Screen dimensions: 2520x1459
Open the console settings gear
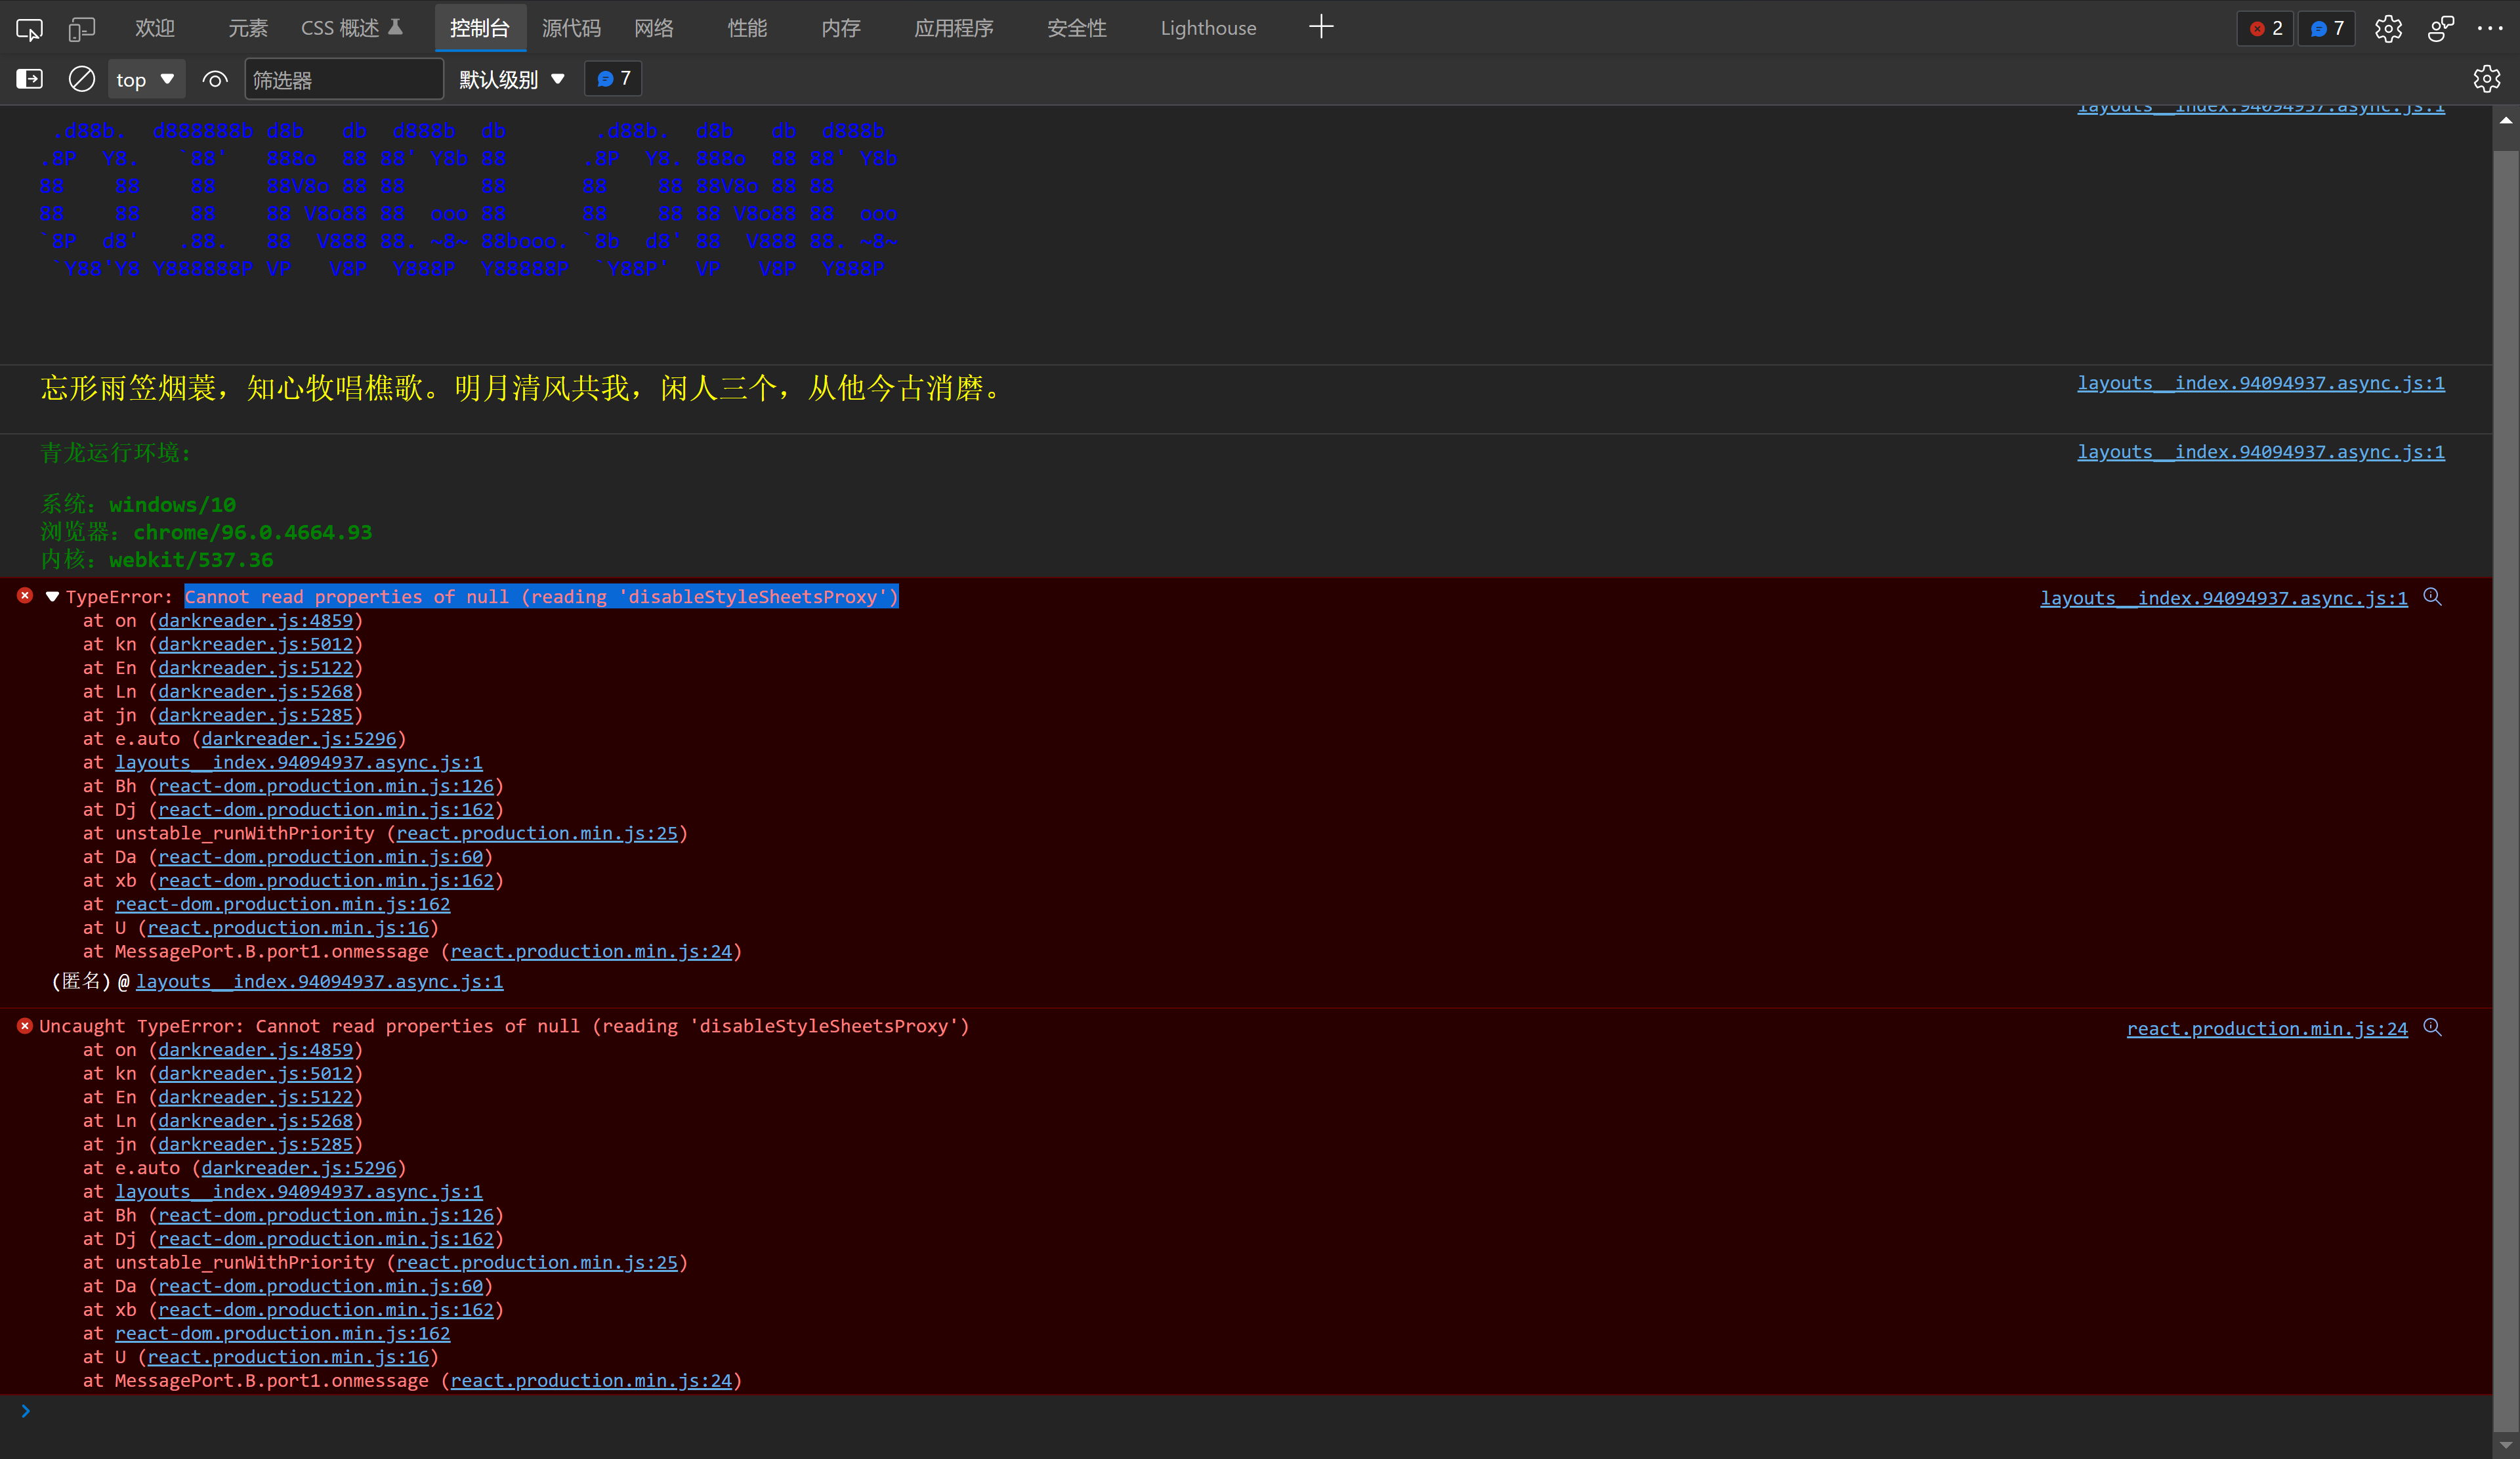point(2487,79)
